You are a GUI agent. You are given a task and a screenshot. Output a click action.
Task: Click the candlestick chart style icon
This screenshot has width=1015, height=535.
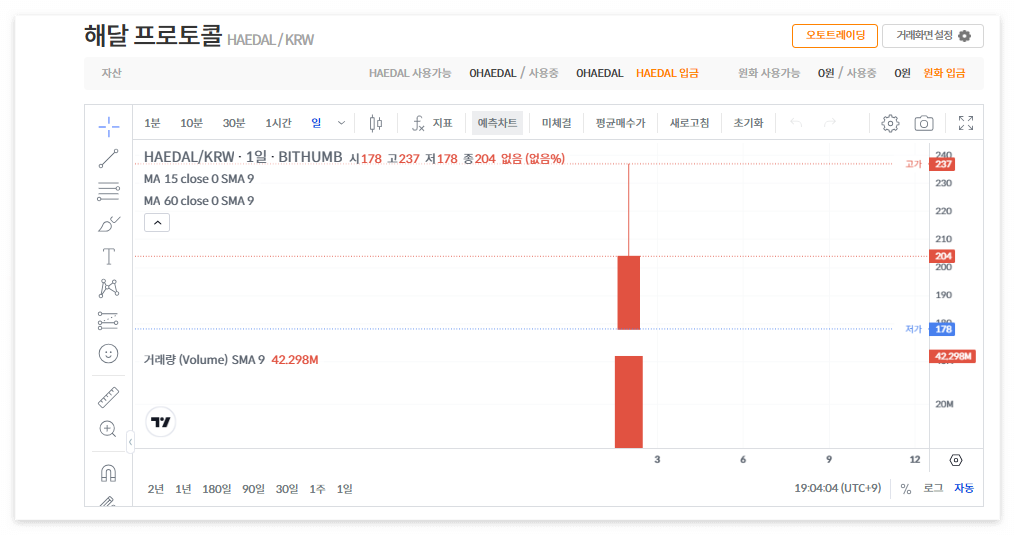point(375,123)
